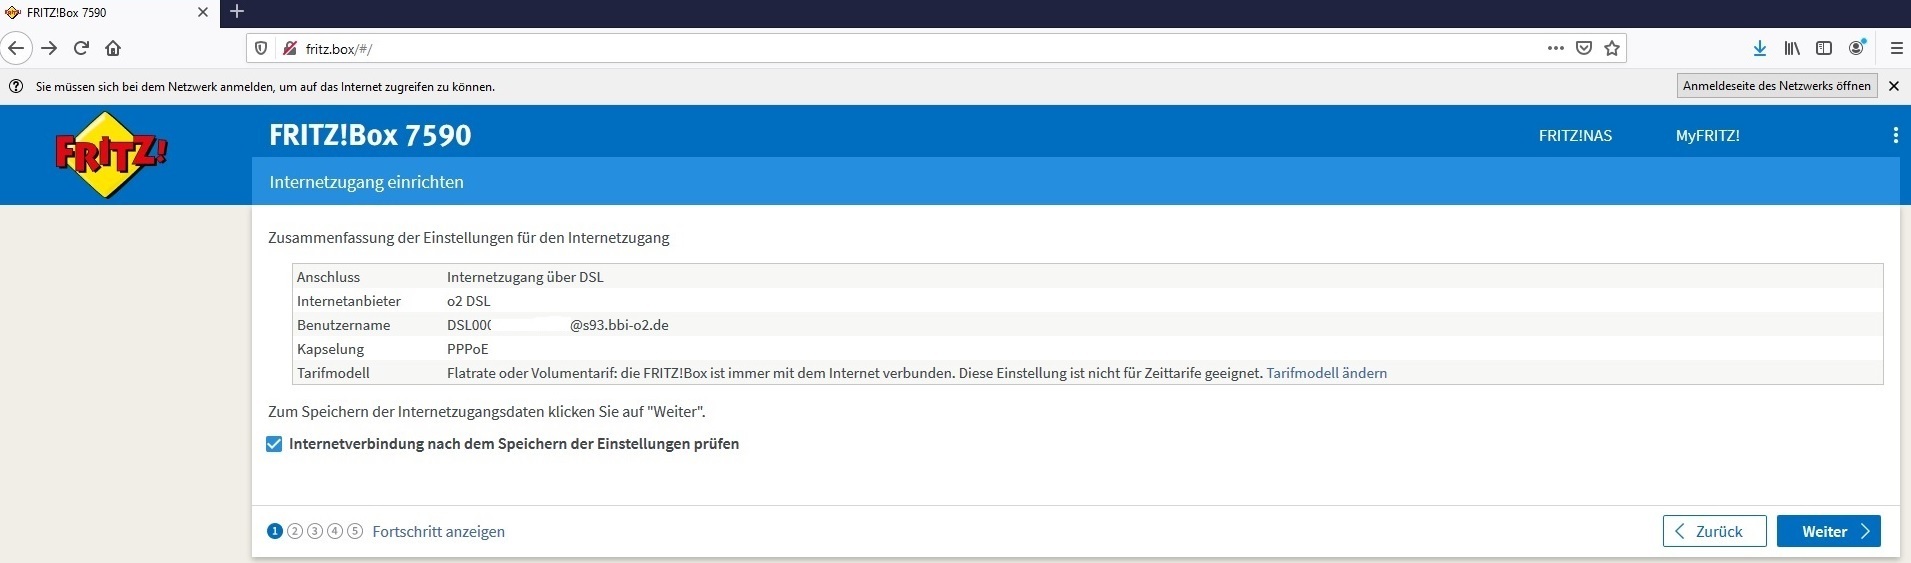Select the FRITZ!Box 7590 browser tab

pos(108,13)
